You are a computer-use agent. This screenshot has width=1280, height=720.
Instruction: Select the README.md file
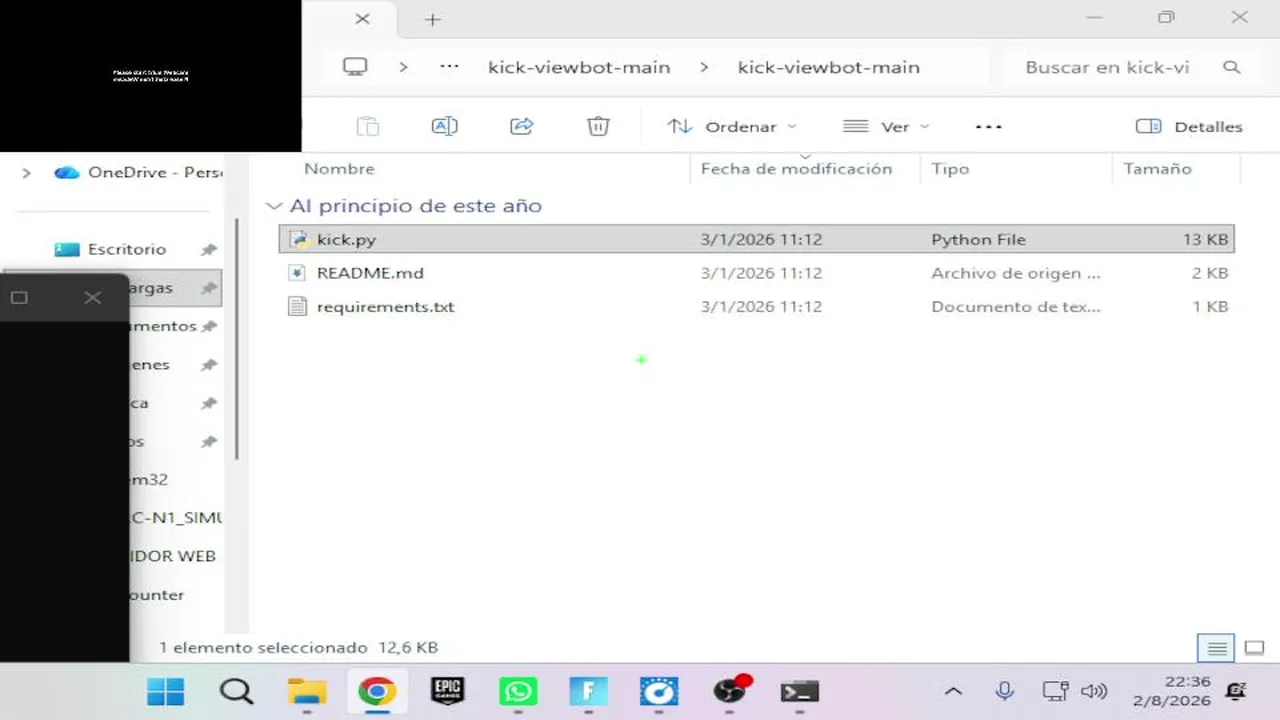[756, 273]
